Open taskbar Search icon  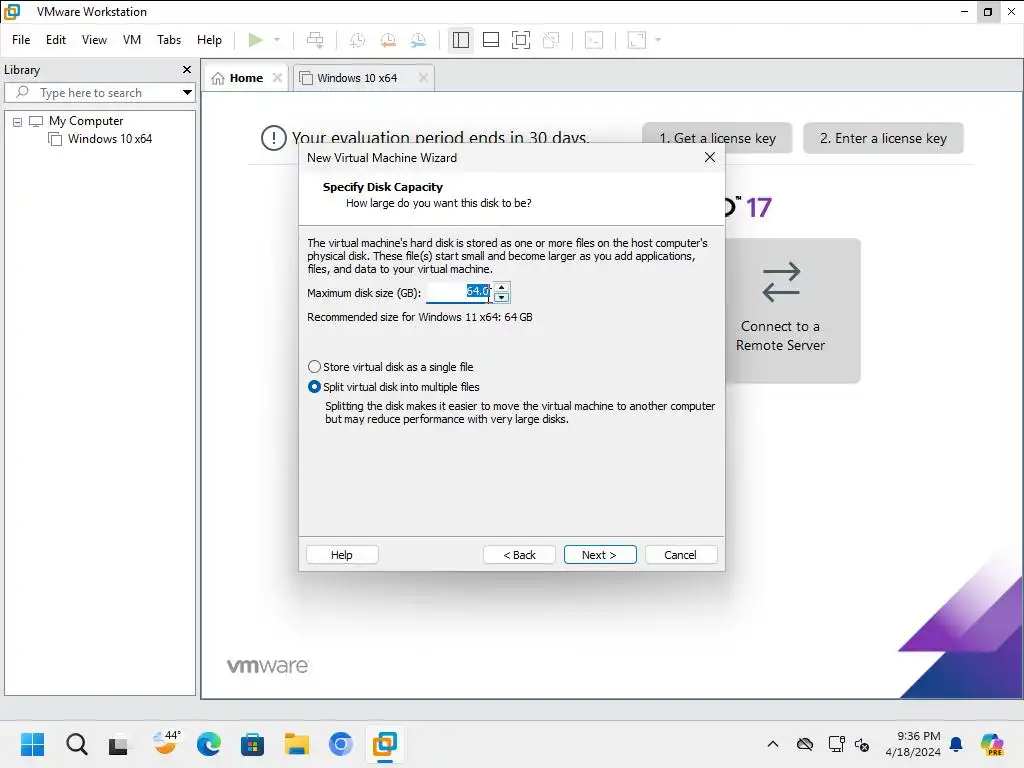point(76,744)
